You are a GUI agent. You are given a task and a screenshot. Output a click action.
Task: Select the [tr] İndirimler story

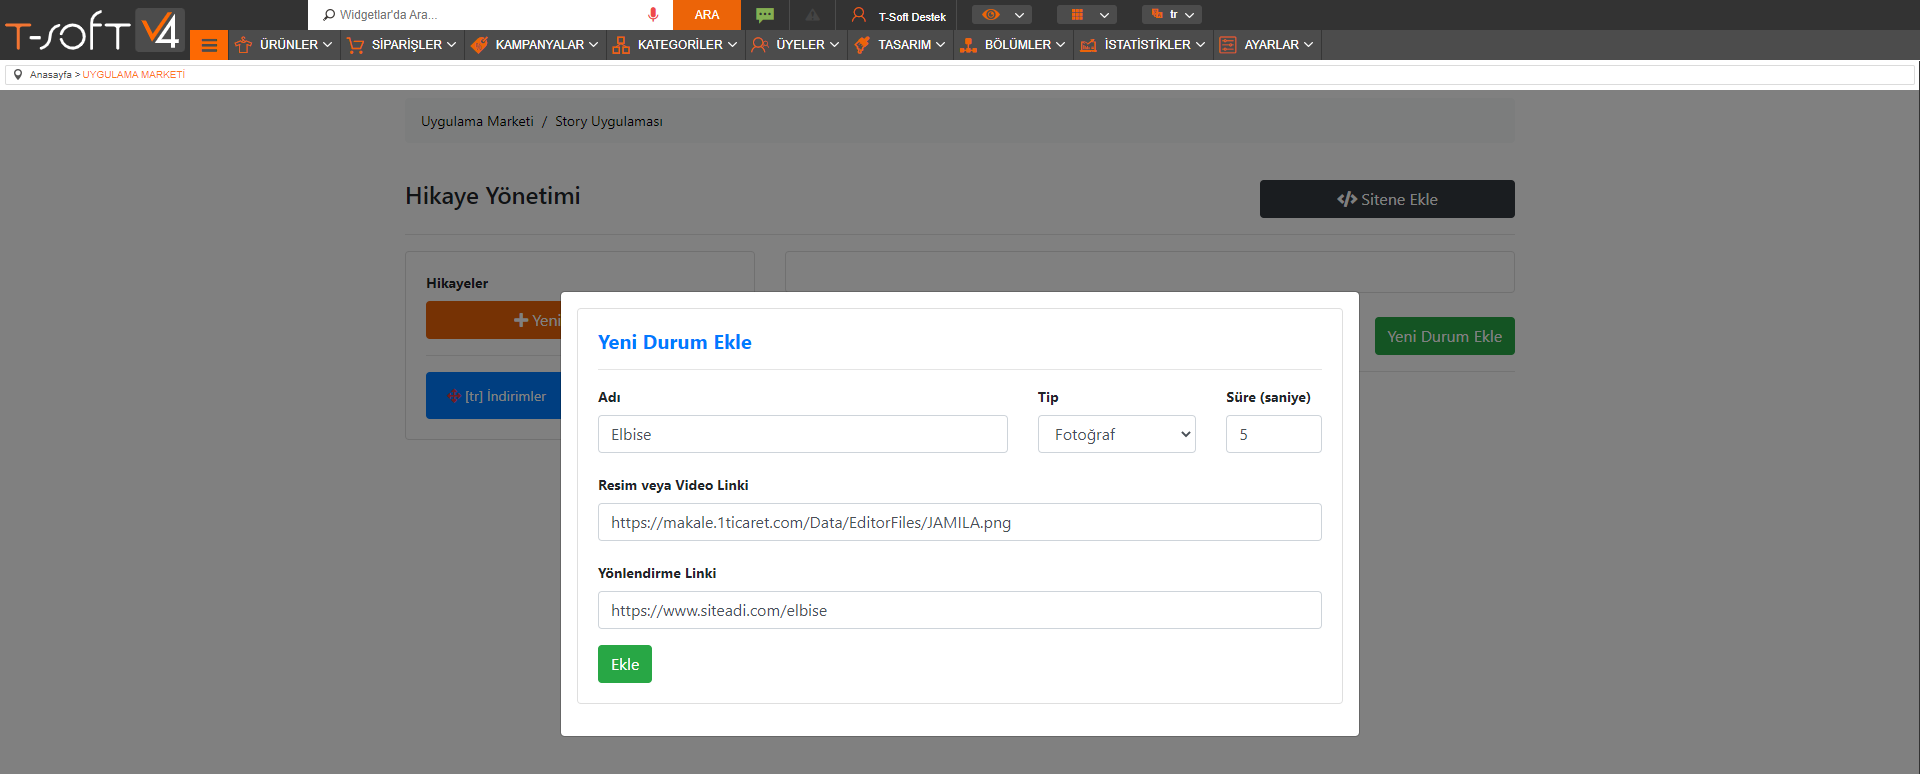pyautogui.click(x=494, y=396)
